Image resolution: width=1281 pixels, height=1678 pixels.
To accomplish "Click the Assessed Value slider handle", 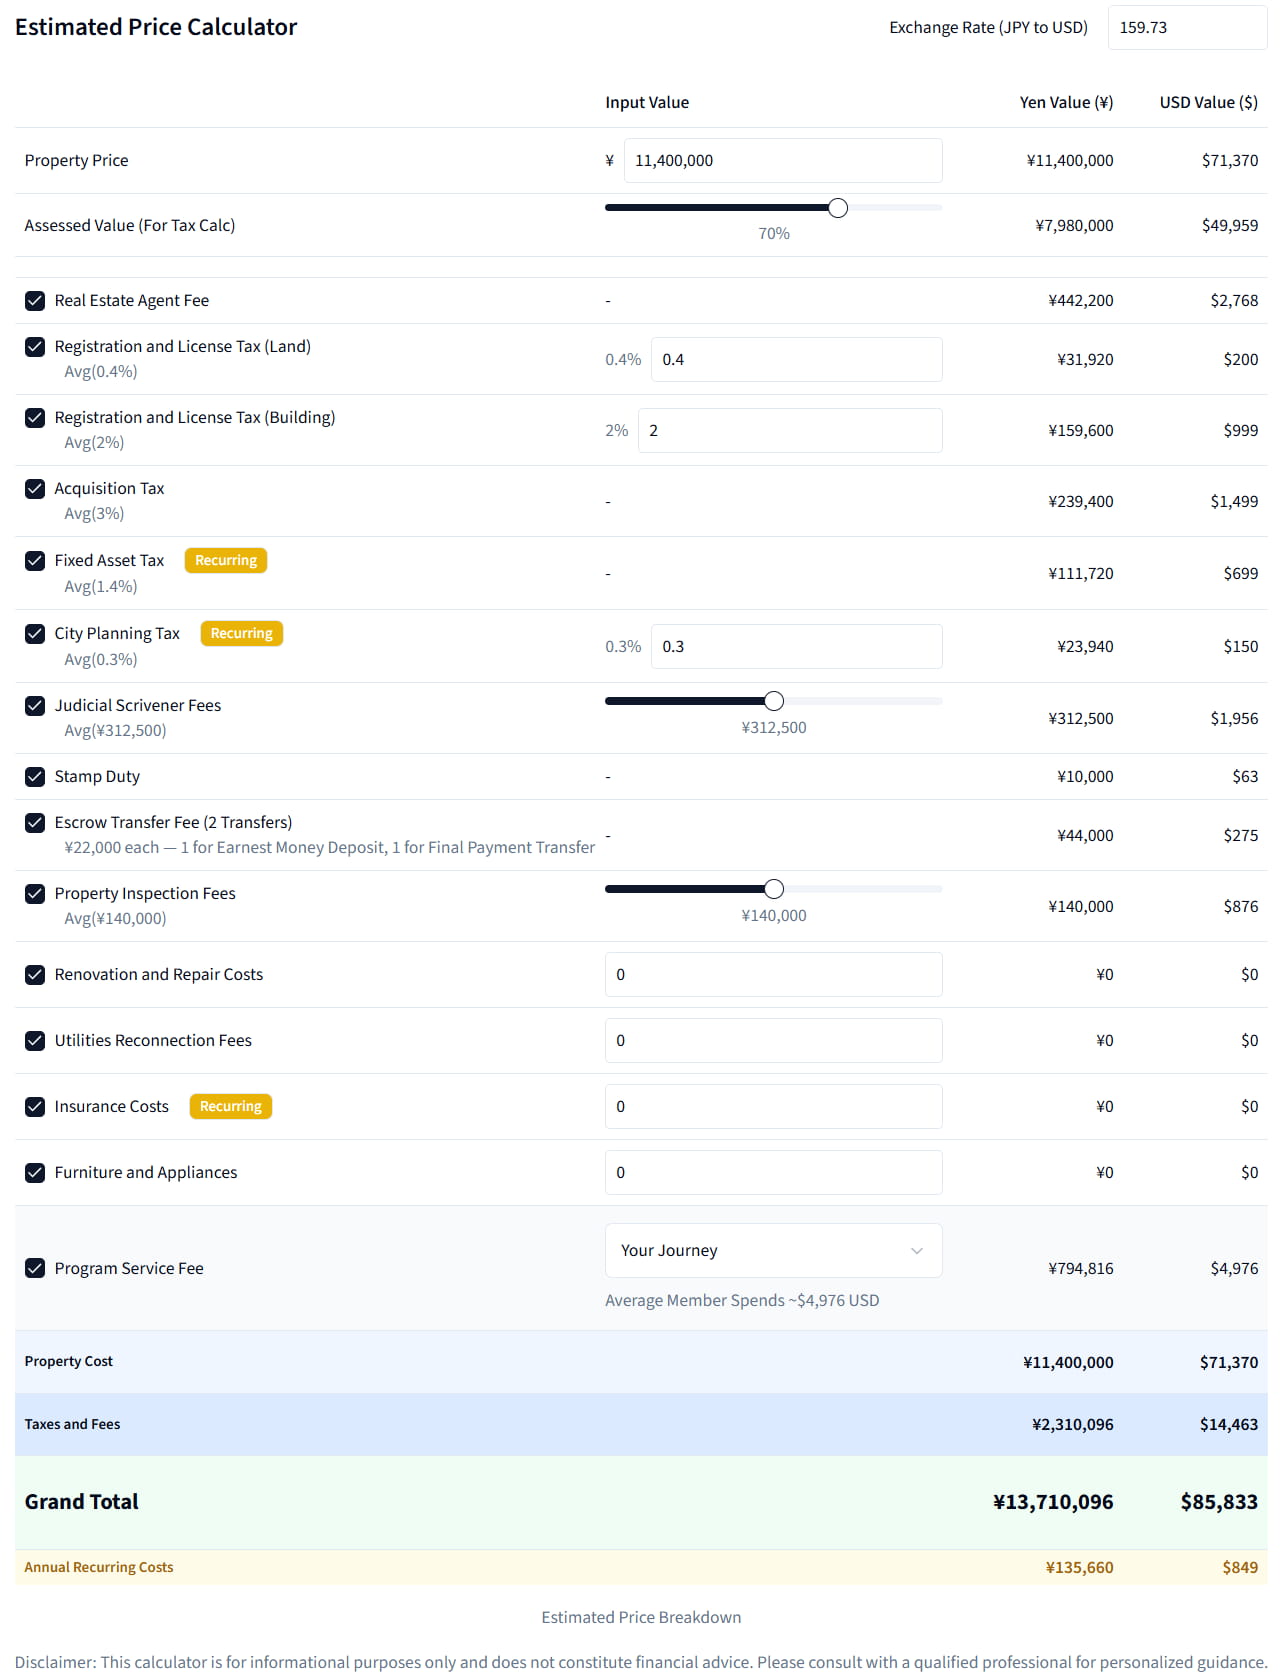I will (838, 208).
